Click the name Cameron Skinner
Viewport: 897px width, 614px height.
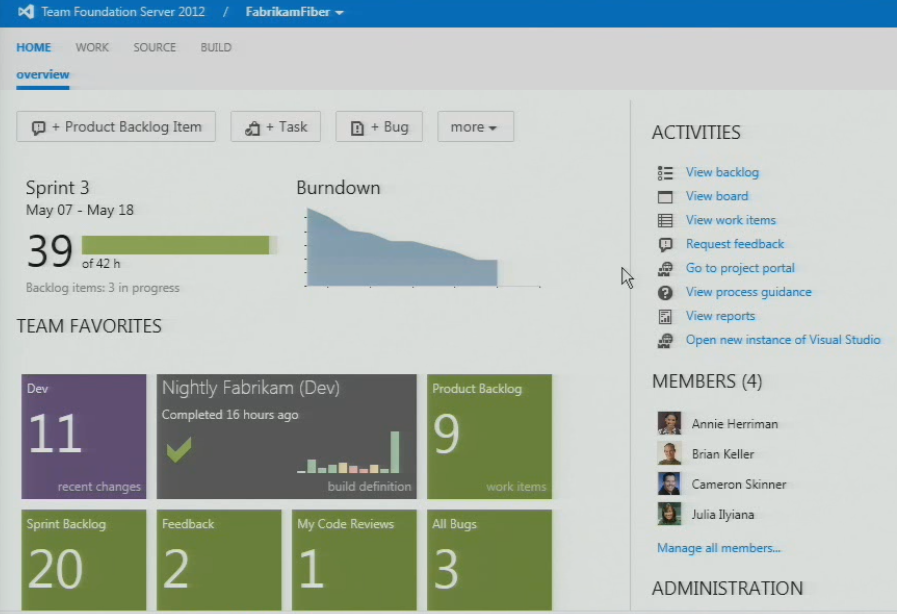739,485
